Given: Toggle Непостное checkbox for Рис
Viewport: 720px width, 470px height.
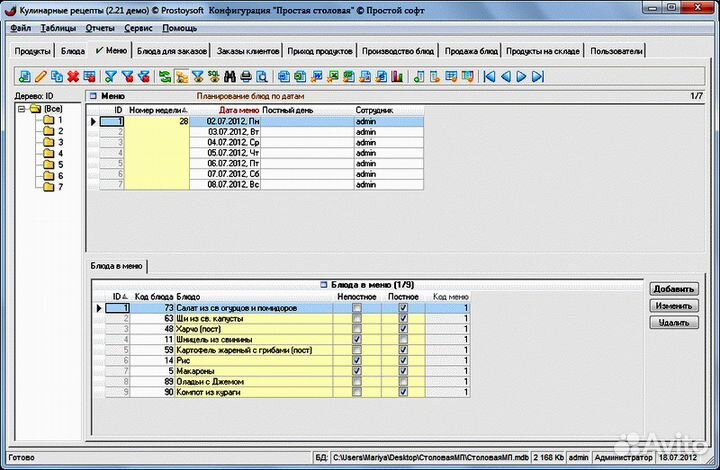Looking at the screenshot, I should pyautogui.click(x=357, y=360).
